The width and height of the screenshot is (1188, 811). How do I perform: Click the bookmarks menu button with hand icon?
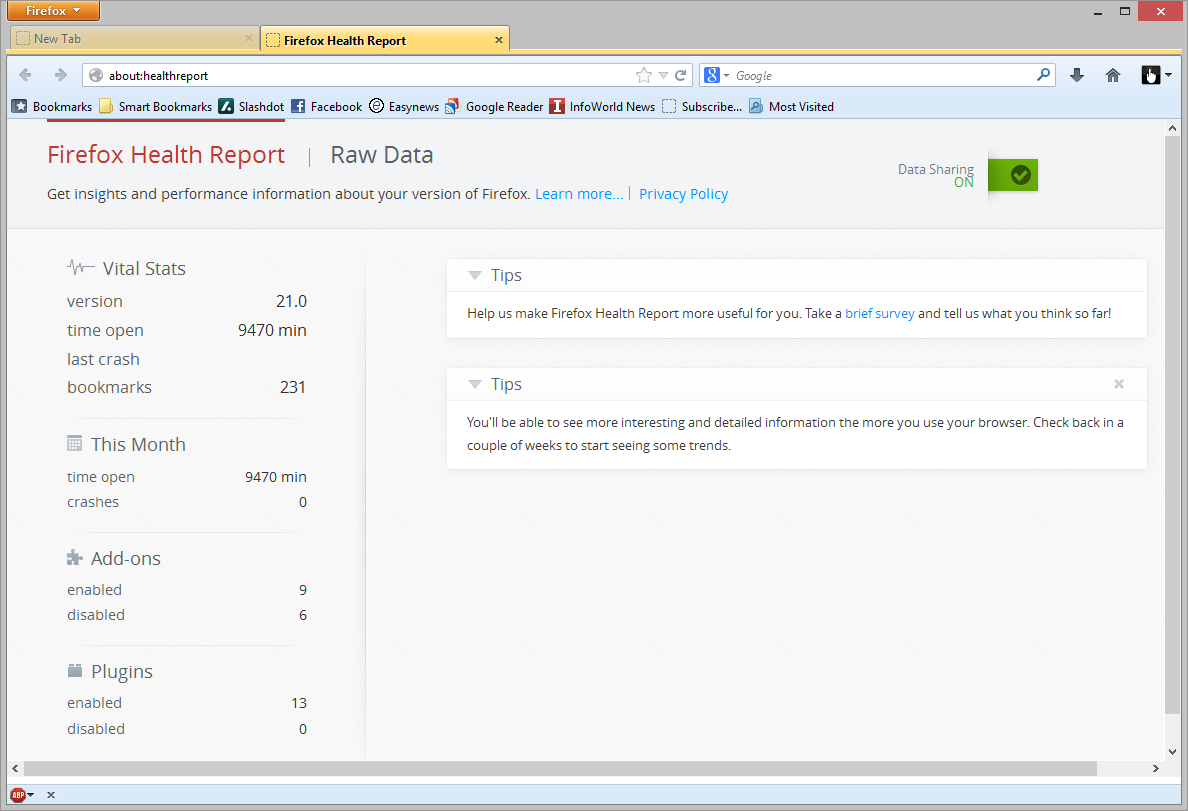(x=1151, y=75)
